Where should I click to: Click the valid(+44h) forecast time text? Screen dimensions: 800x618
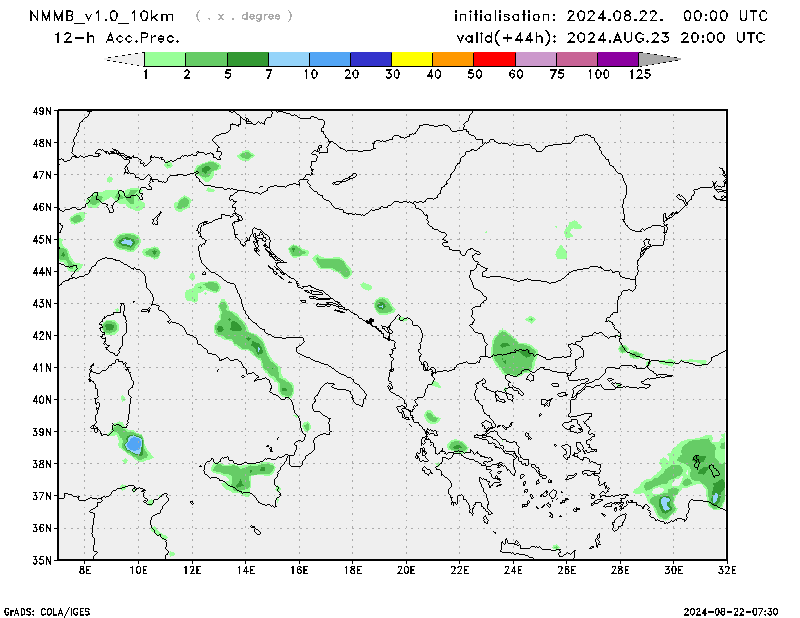[x=610, y=38]
